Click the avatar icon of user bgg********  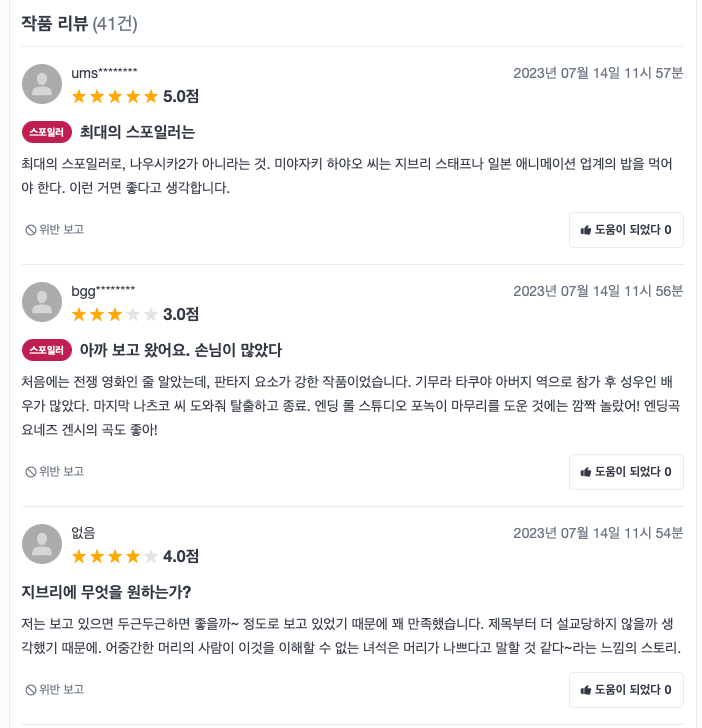pos(42,302)
